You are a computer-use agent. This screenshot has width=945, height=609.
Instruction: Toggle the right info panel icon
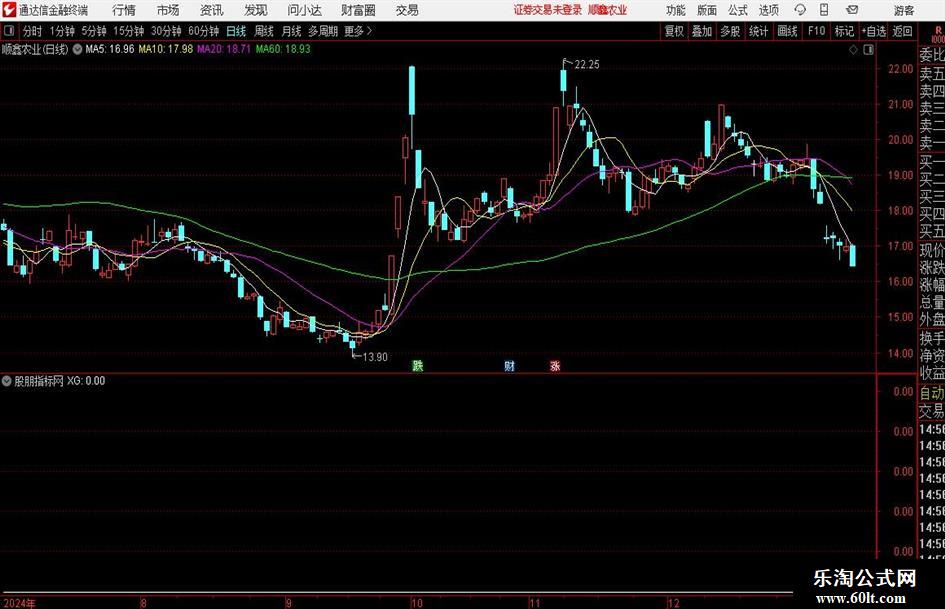(x=868, y=50)
